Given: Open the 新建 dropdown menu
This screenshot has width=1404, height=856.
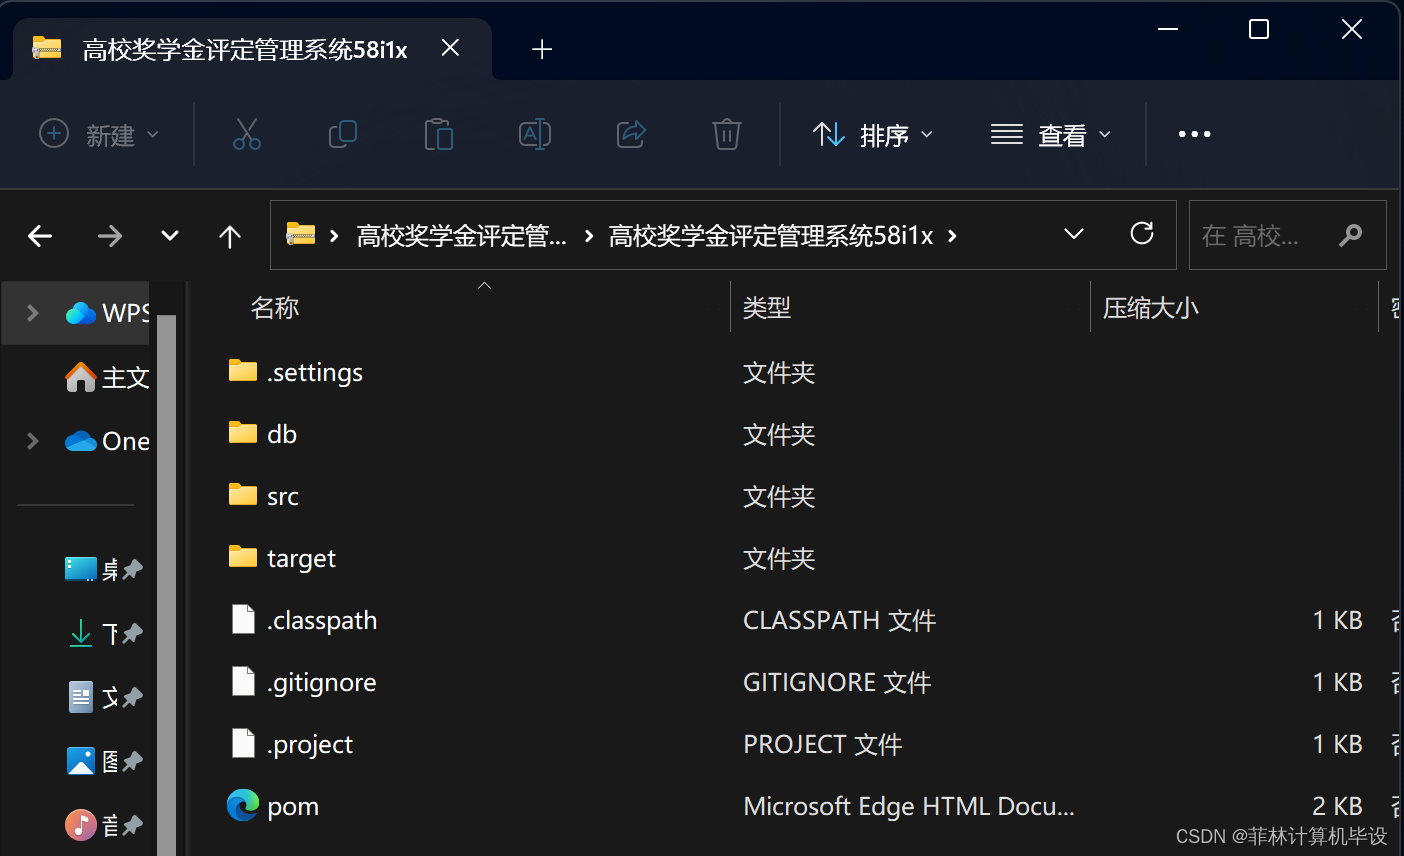Looking at the screenshot, I should click(99, 134).
